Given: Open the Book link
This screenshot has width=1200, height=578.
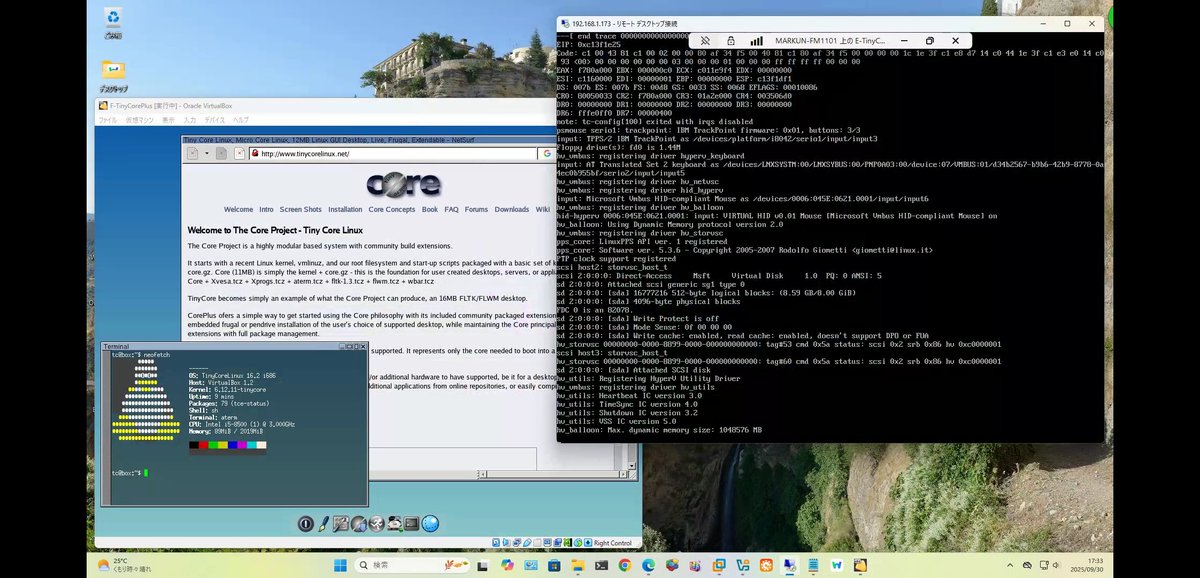Looking at the screenshot, I should pos(430,209).
